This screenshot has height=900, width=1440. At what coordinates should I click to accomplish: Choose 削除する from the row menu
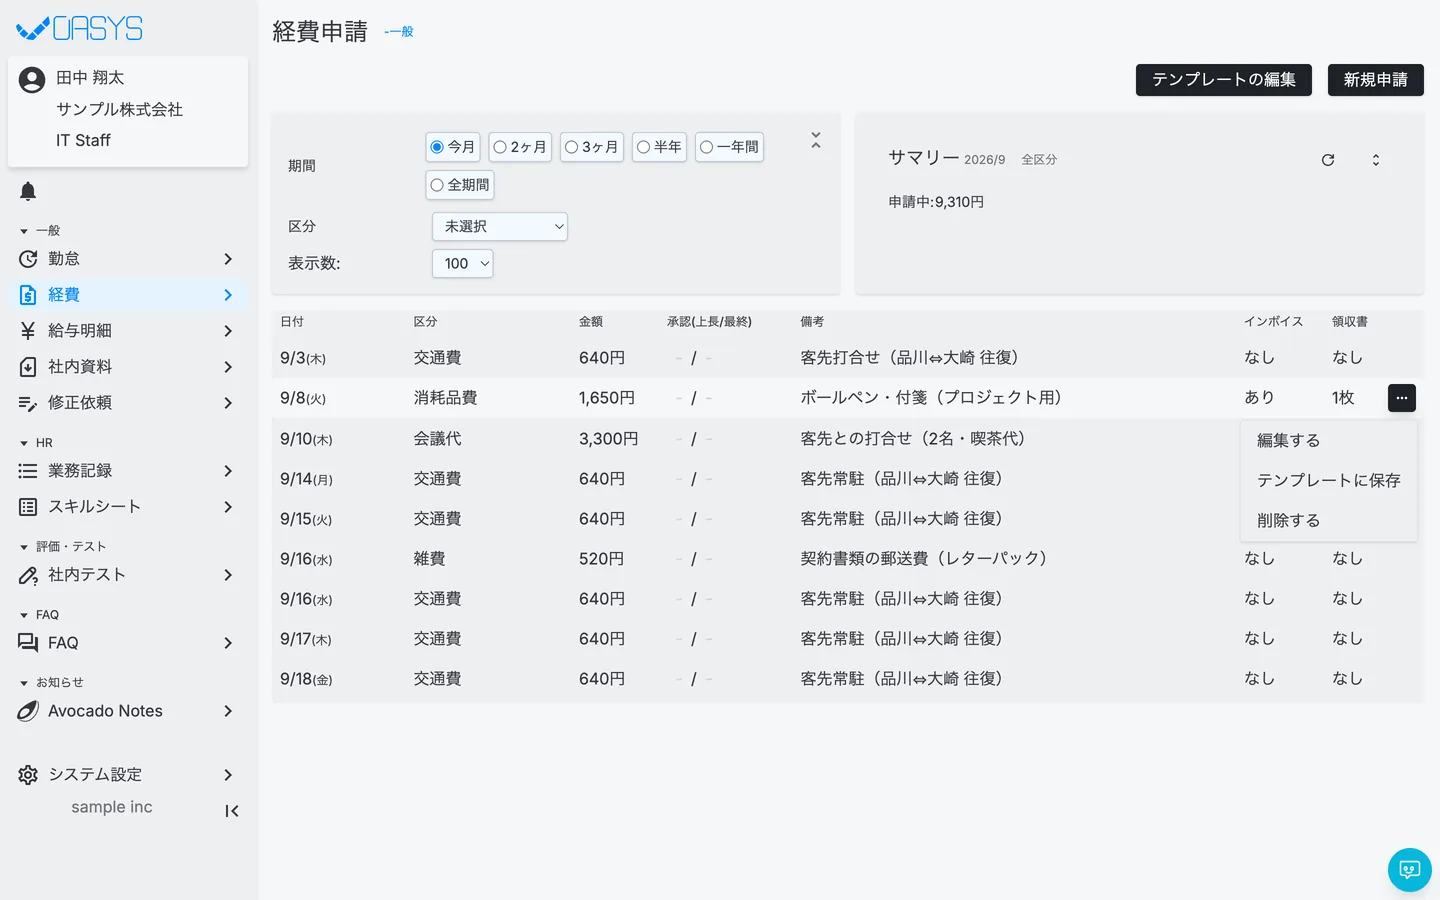[x=1329, y=521]
